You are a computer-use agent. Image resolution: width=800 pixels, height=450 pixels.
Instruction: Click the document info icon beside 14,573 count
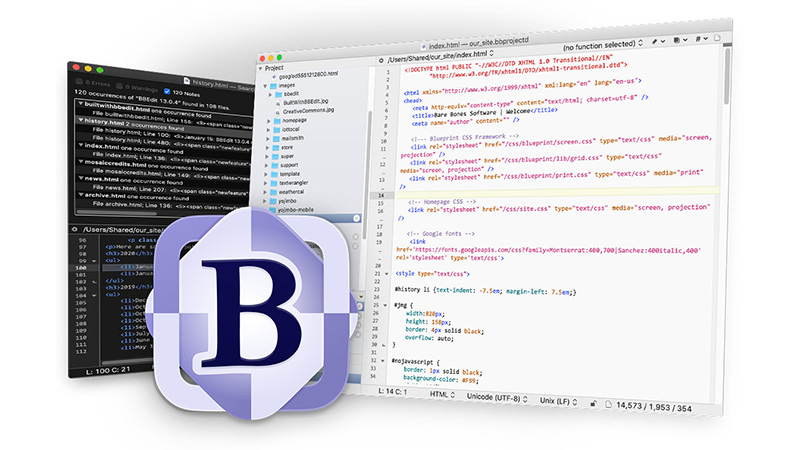(x=608, y=404)
